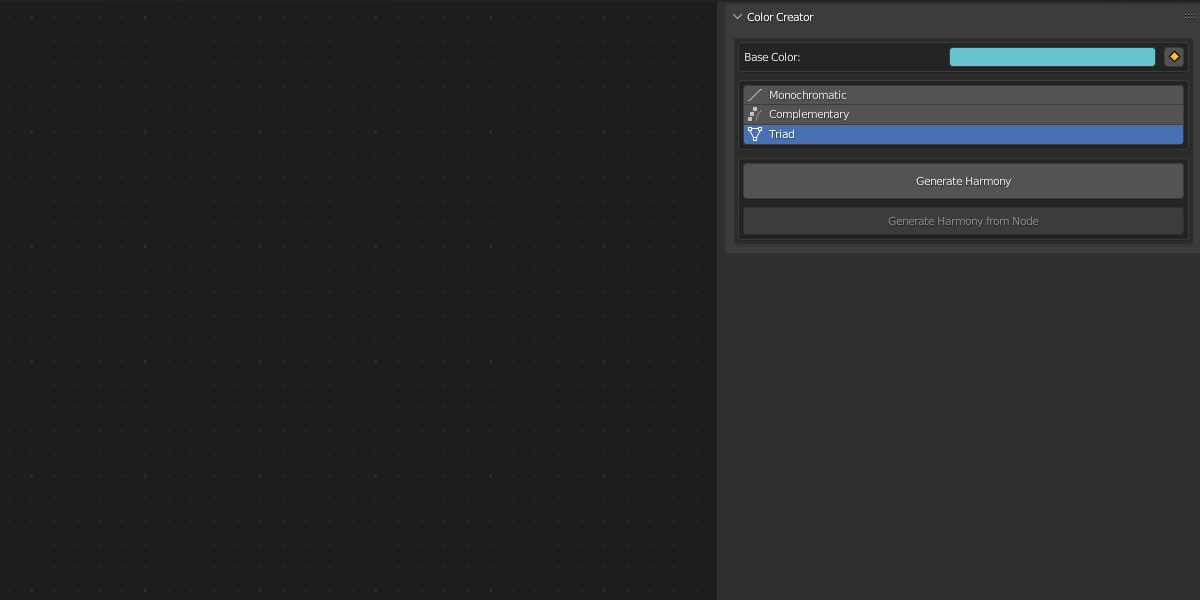Select the Monochromatic harmony option
This screenshot has width=1200, height=600.
[x=963, y=95]
